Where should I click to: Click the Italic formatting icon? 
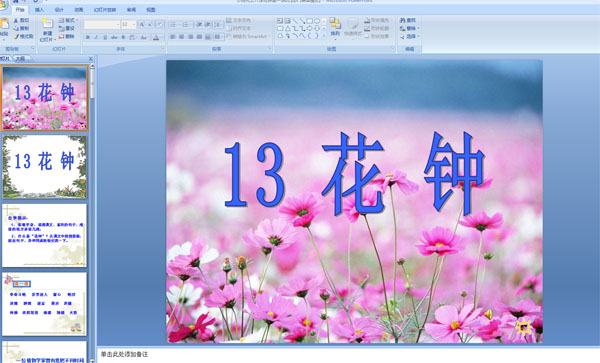pyautogui.click(x=96, y=37)
